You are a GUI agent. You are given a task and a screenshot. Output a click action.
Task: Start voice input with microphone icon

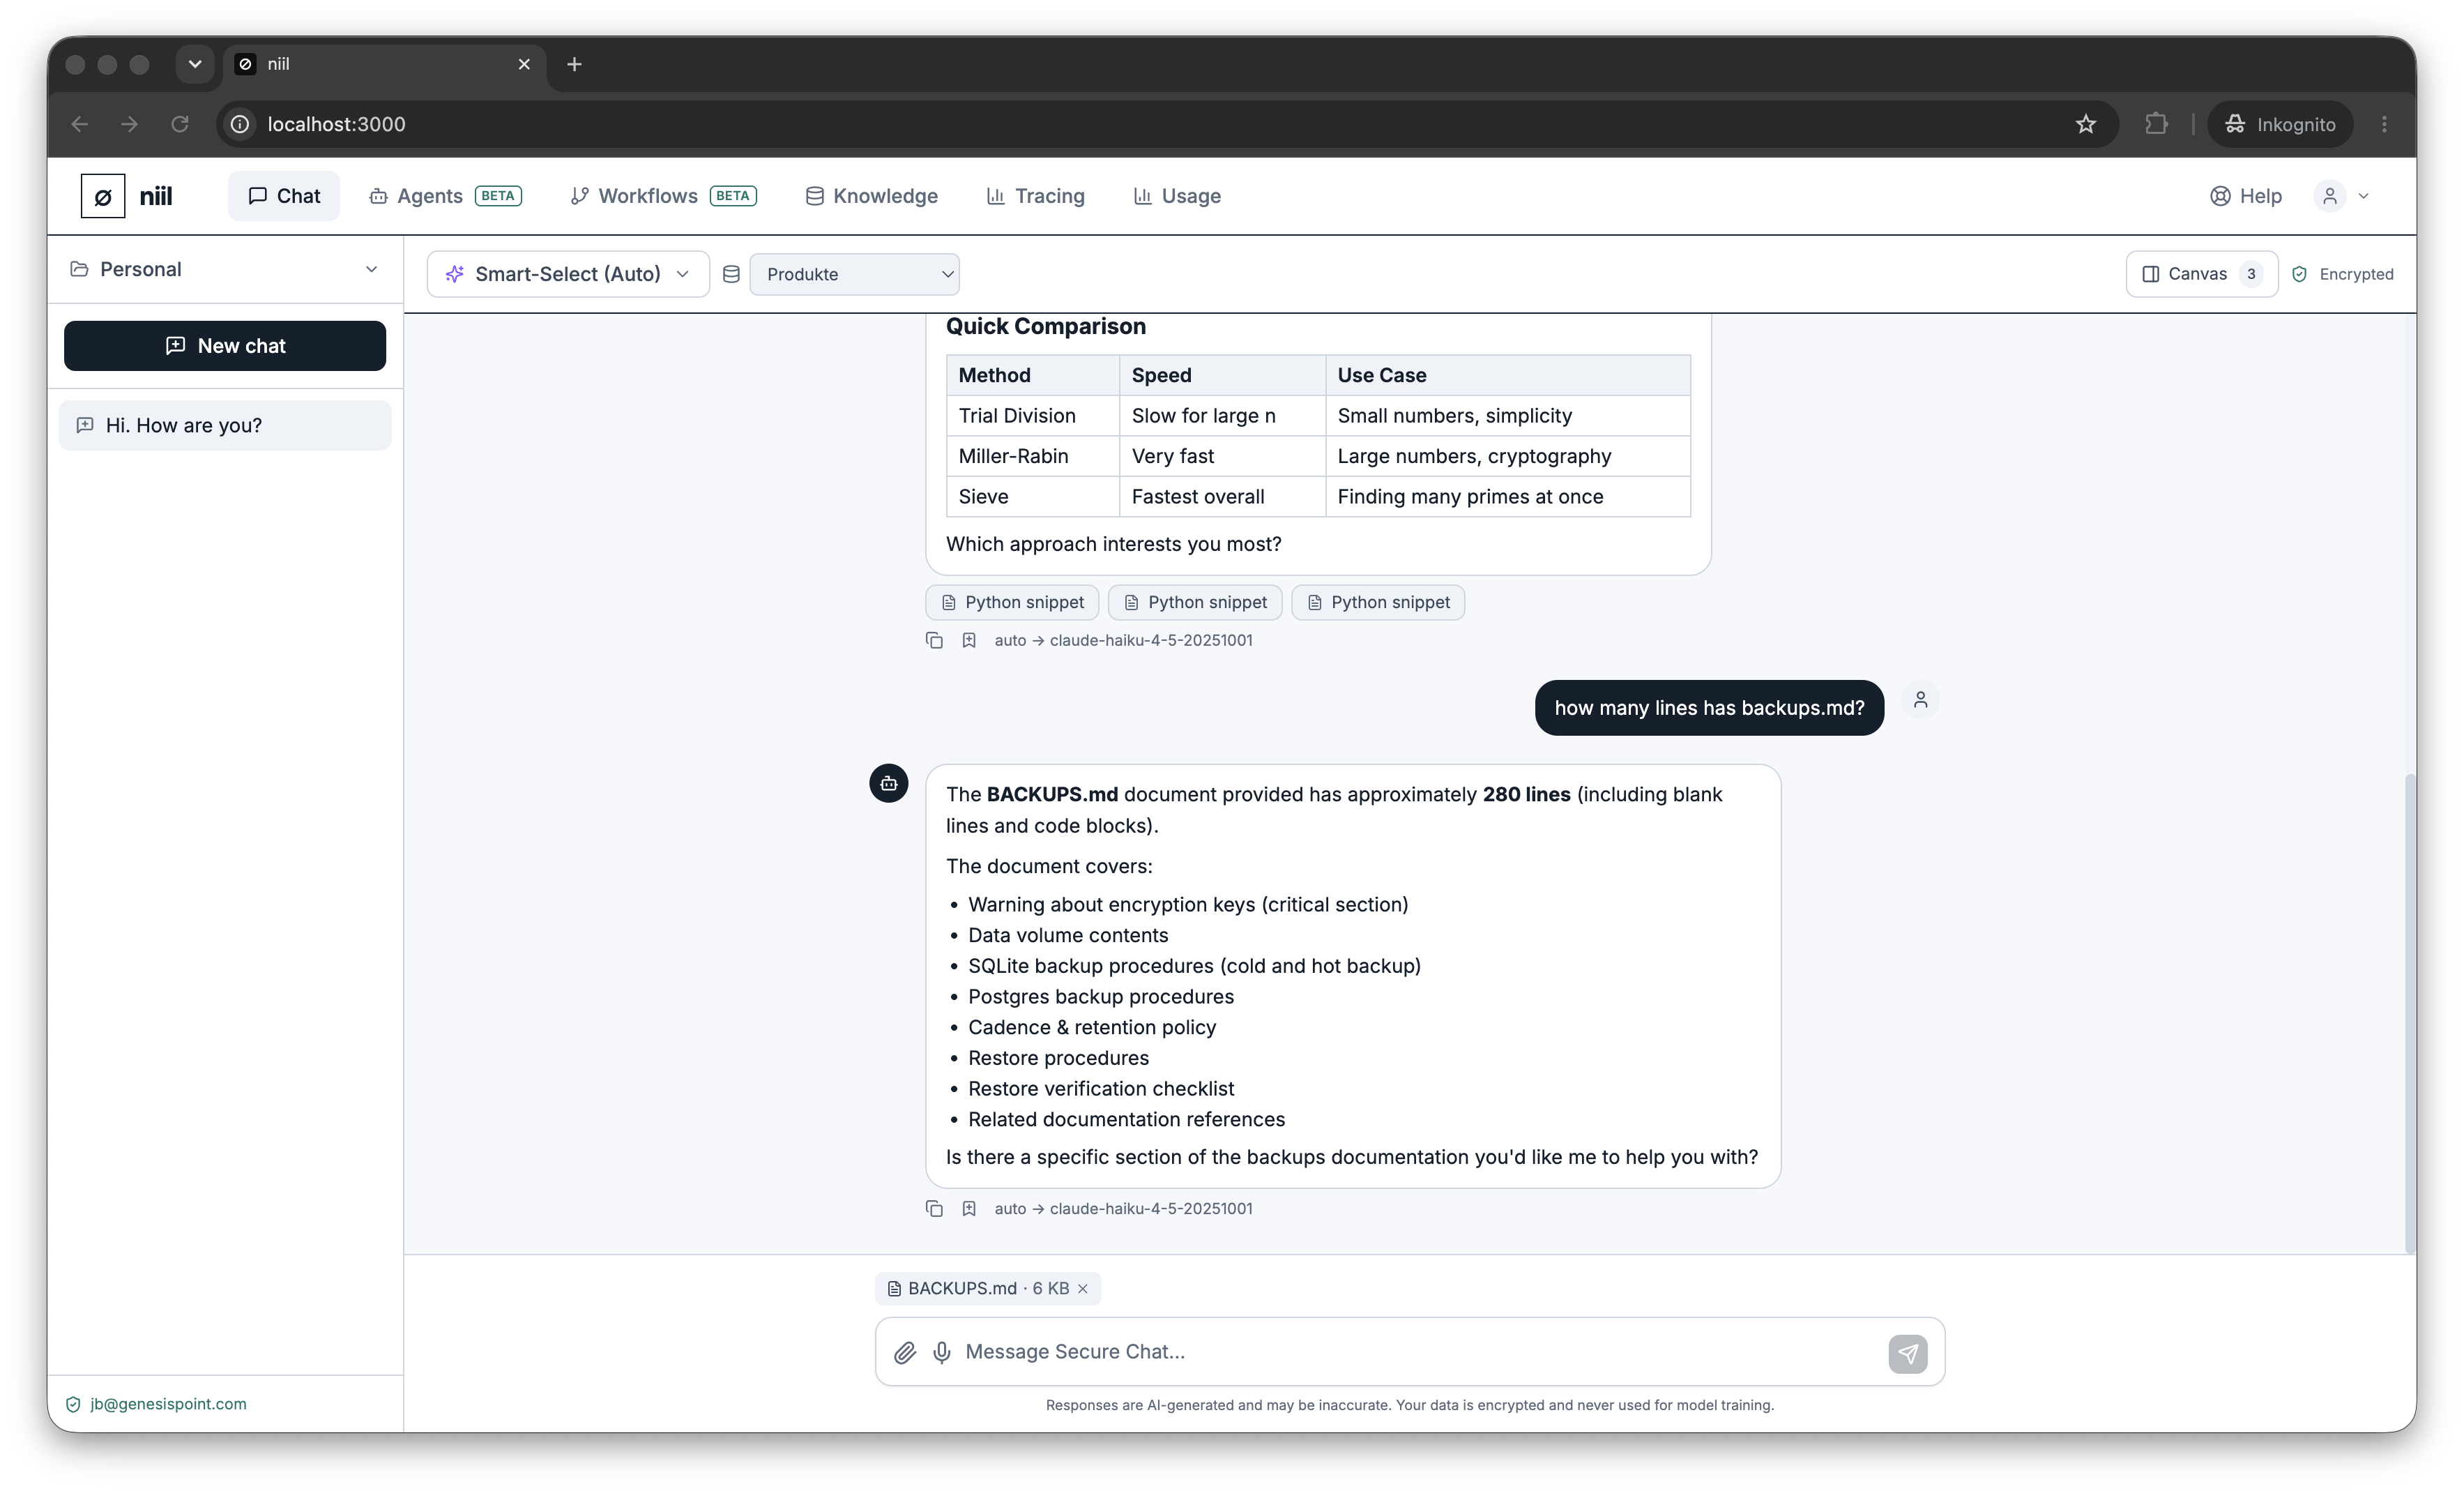click(x=942, y=1352)
